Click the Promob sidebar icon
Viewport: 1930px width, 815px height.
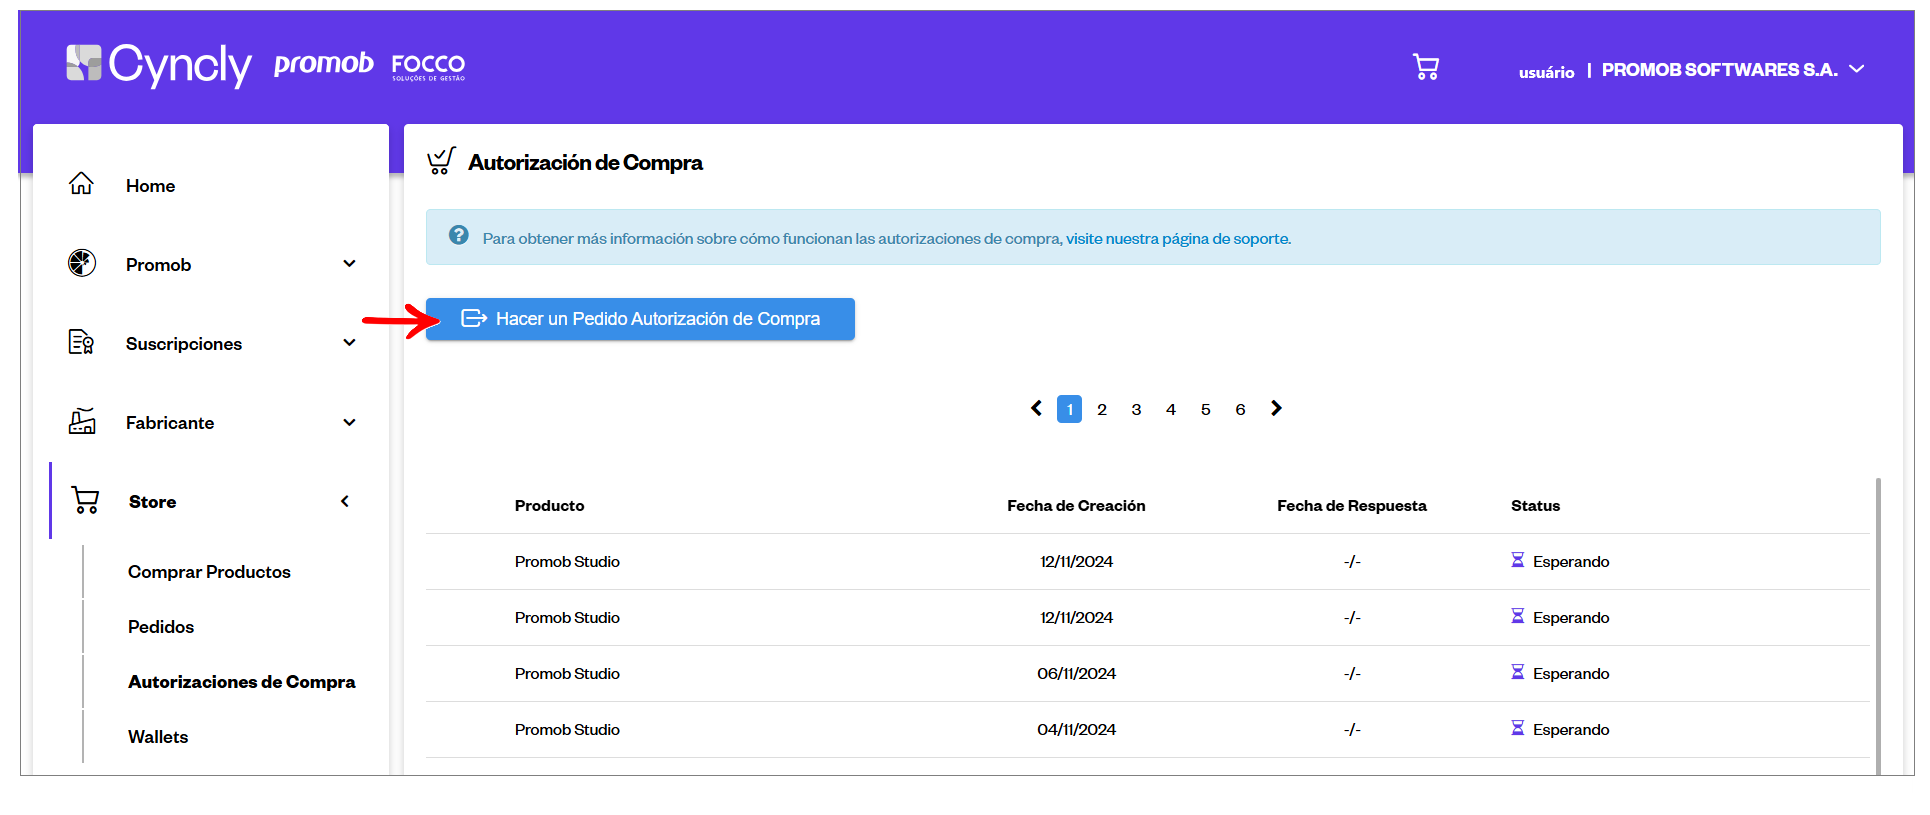pyautogui.click(x=82, y=263)
